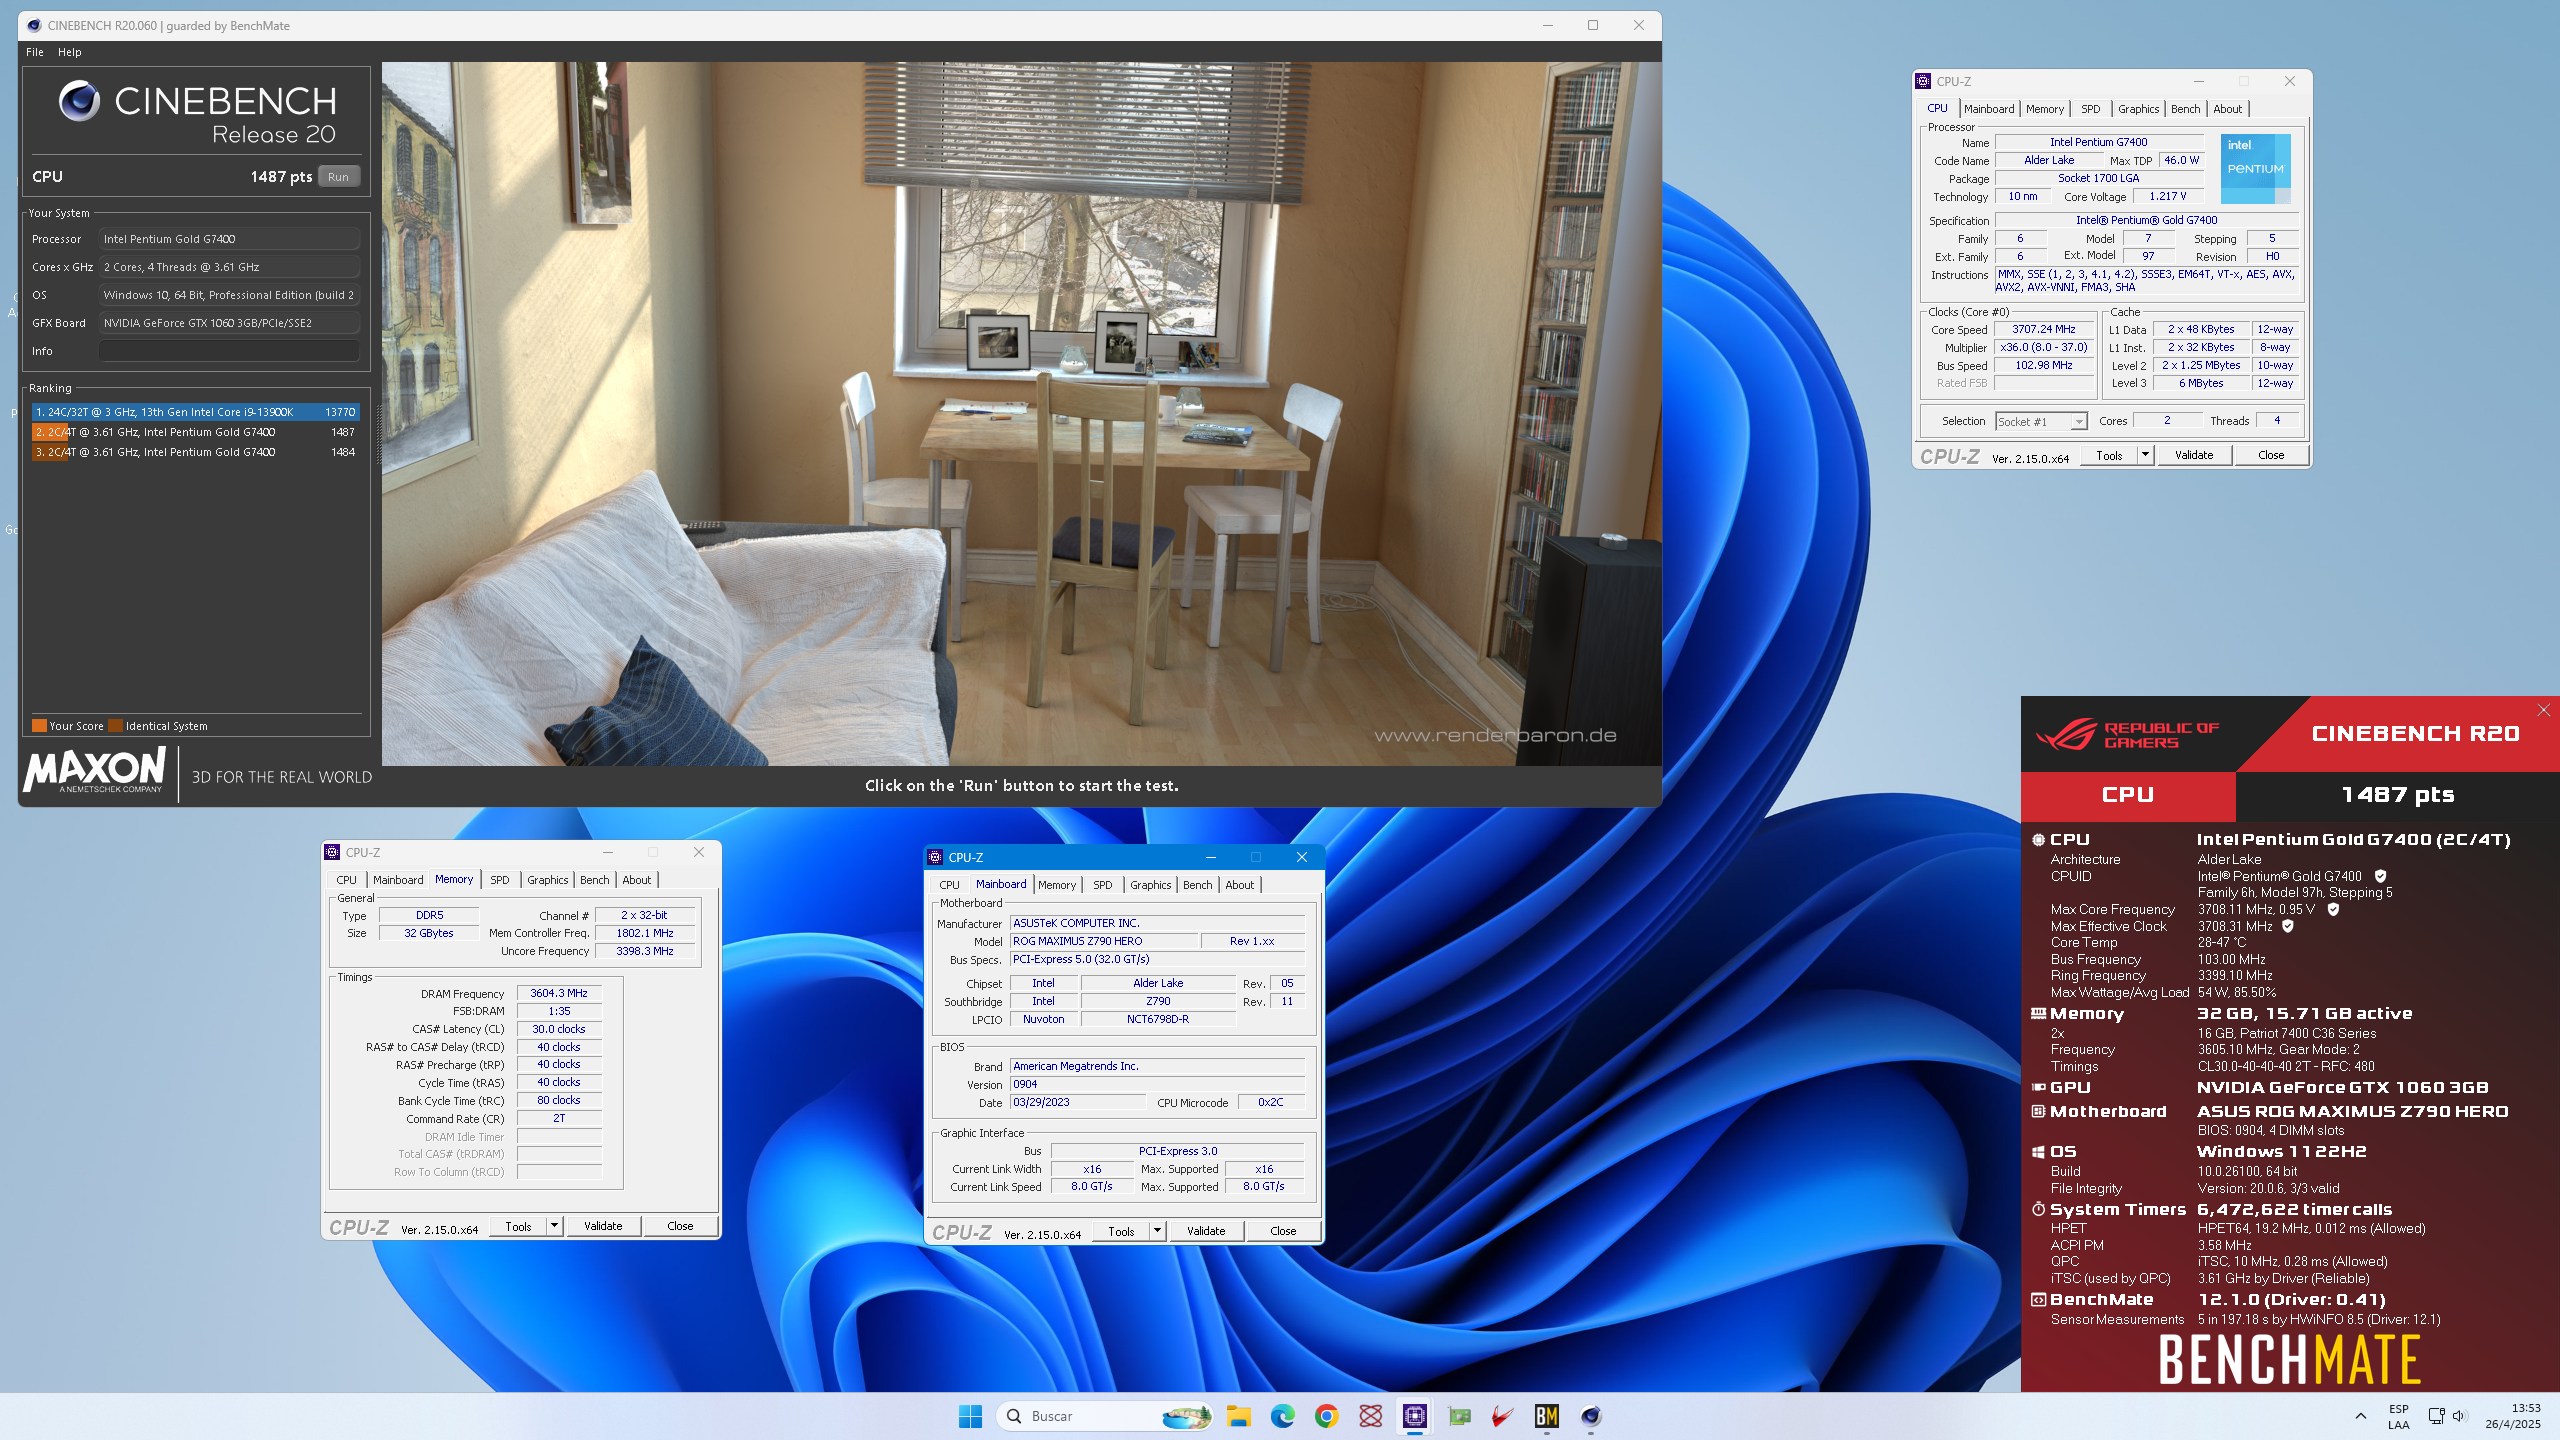This screenshot has height=1440, width=2560.
Task: Click the rendered room image in Cinebench
Action: [1021, 414]
